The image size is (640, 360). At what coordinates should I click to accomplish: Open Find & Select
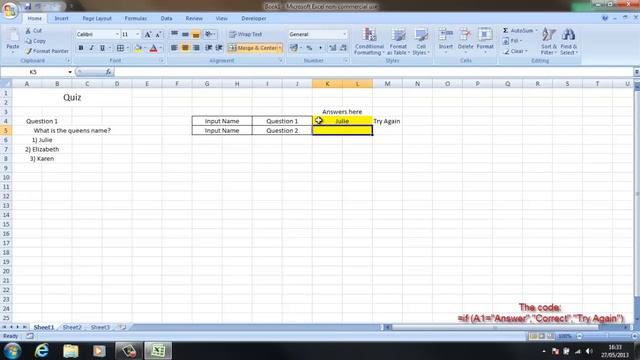tap(569, 41)
